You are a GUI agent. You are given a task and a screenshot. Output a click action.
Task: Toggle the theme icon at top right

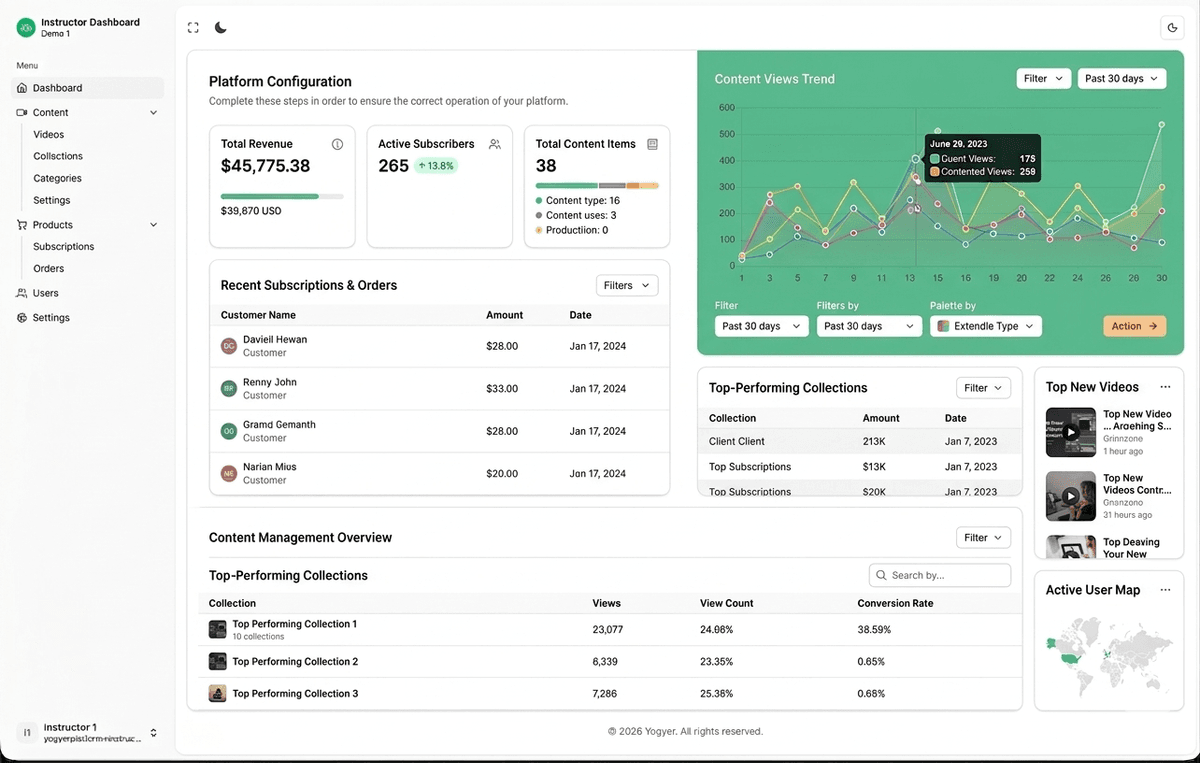(x=1172, y=27)
